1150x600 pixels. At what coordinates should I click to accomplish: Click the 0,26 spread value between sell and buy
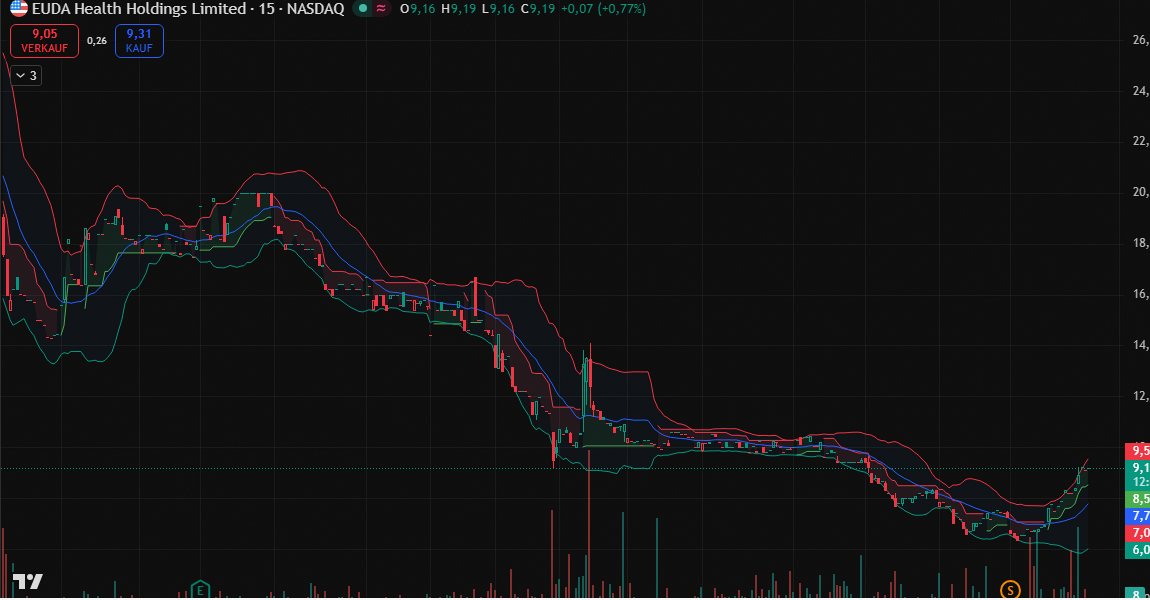[97, 41]
